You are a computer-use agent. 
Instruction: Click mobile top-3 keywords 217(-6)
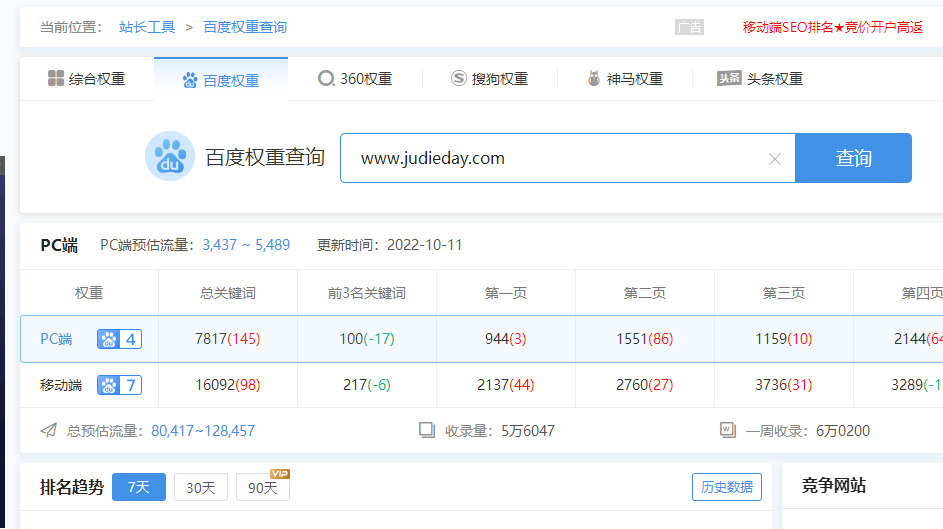click(x=367, y=385)
